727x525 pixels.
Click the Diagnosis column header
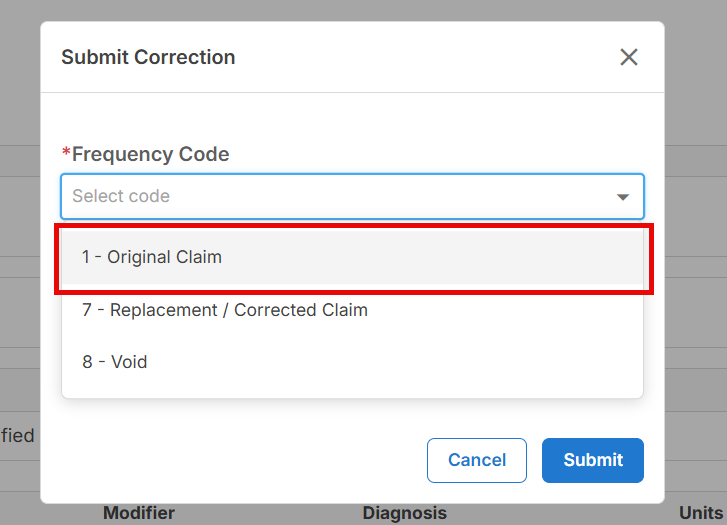click(404, 513)
